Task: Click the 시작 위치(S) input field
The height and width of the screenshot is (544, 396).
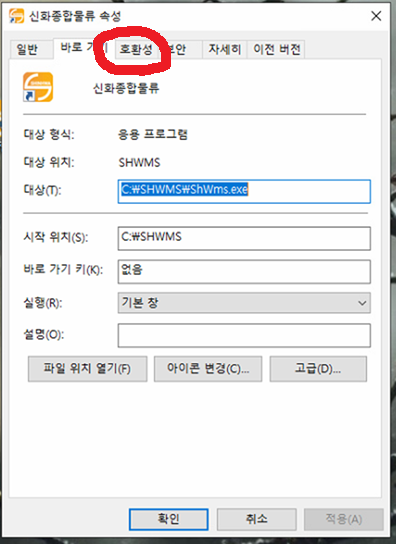Action: [244, 238]
